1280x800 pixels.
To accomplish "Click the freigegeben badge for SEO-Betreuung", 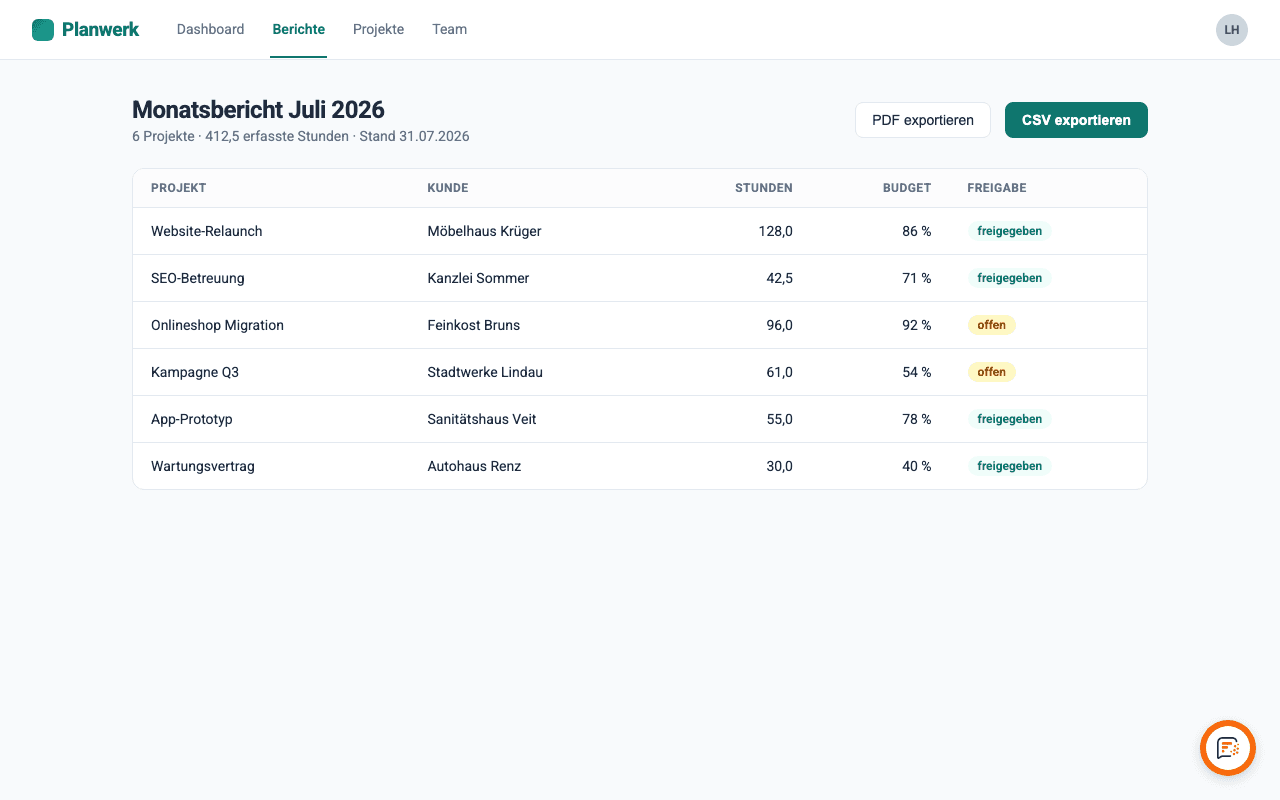I will (1009, 278).
